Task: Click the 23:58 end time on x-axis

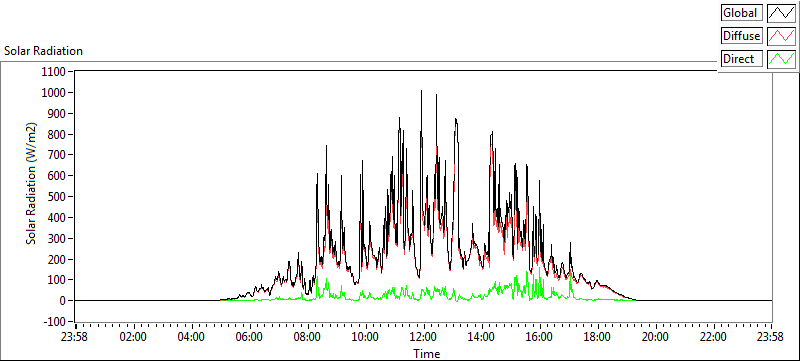Action: 771,337
